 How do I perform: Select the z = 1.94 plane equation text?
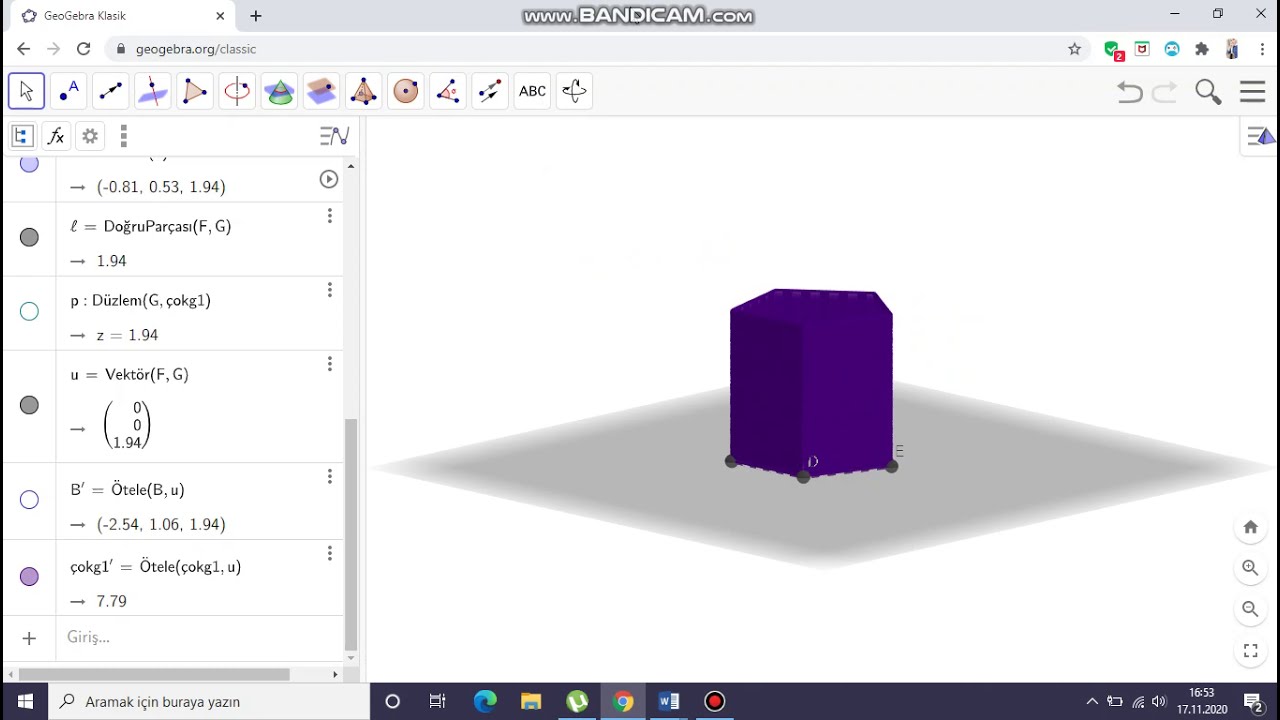click(x=127, y=335)
